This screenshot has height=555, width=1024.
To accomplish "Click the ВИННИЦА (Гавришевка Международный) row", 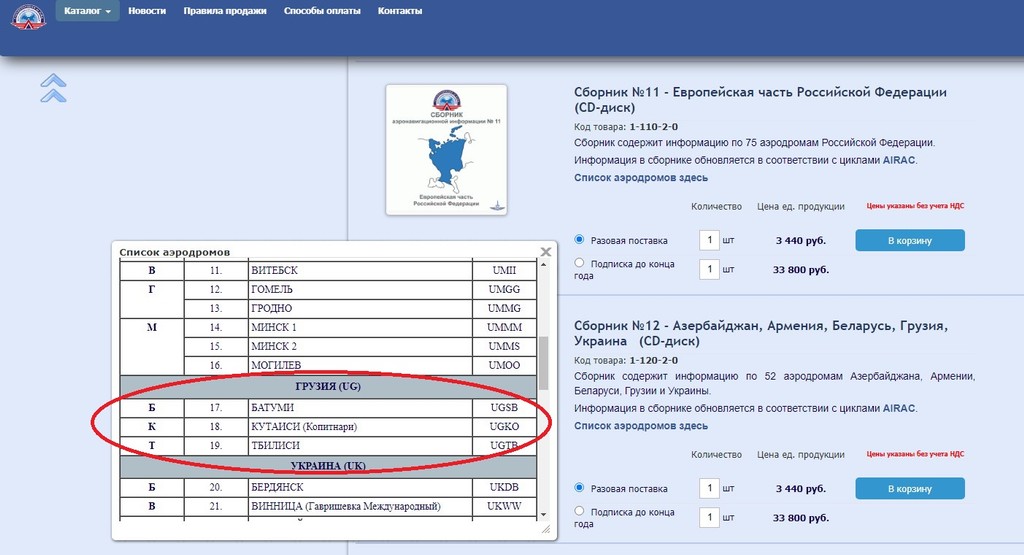I will [x=328, y=506].
